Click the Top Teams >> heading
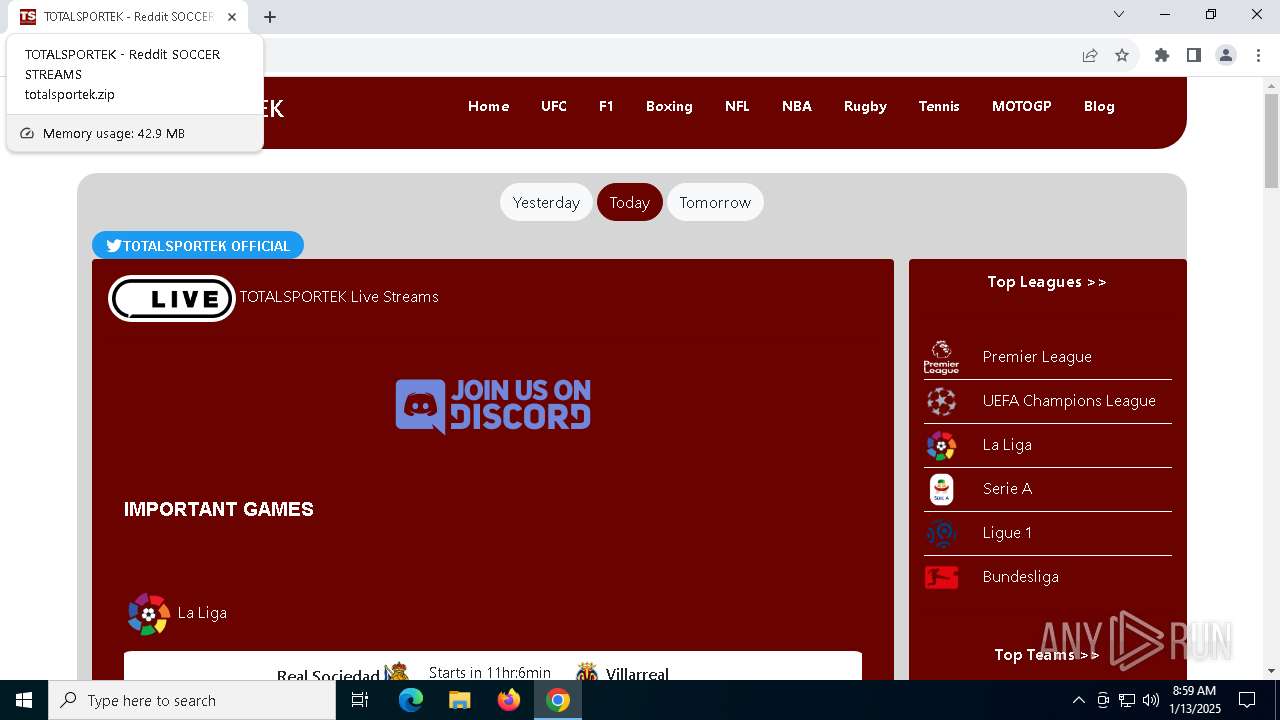 pos(1047,655)
